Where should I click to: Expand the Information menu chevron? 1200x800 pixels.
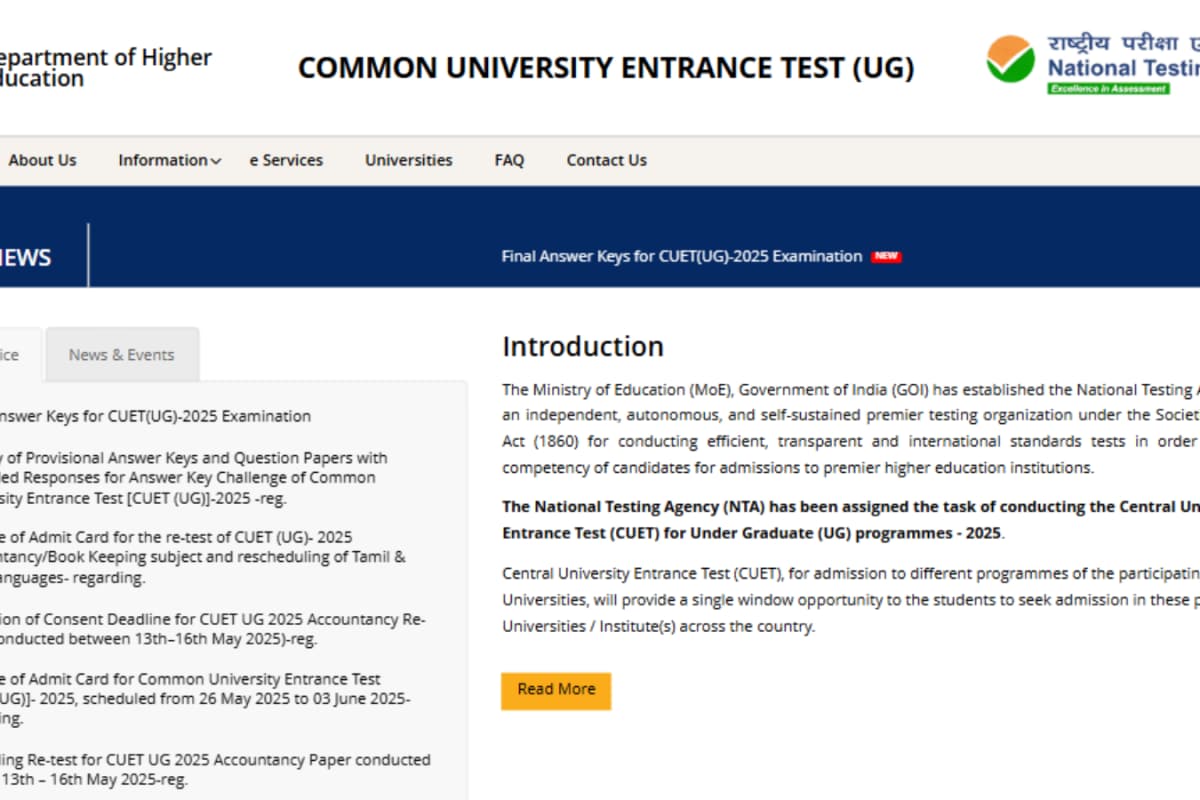coord(216,161)
